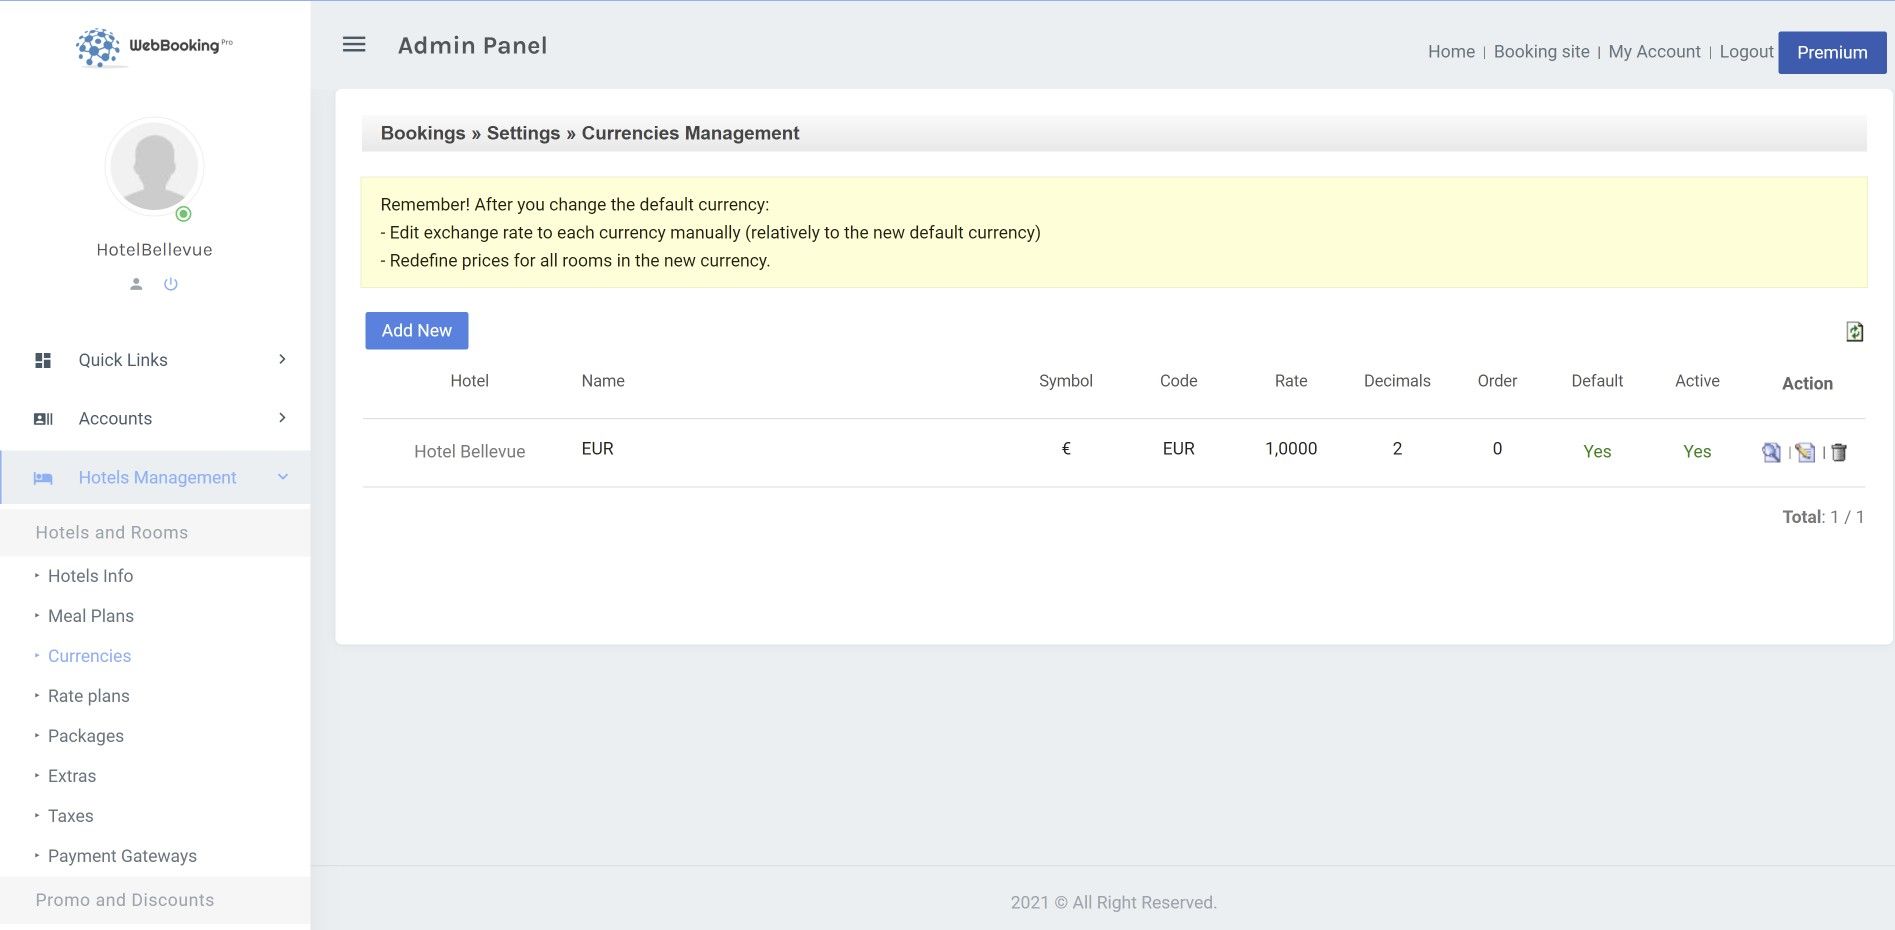Toggle the Default 'Yes' value for EUR
This screenshot has height=930, width=1895.
pyautogui.click(x=1596, y=451)
